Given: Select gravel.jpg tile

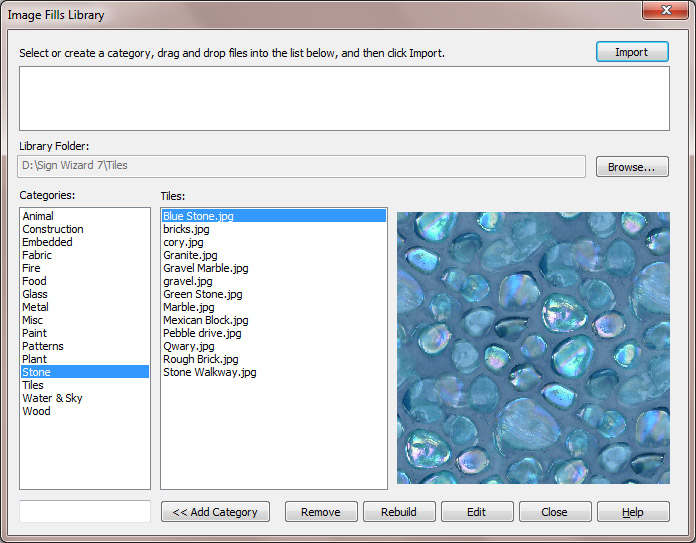Looking at the screenshot, I should pyautogui.click(x=274, y=281).
